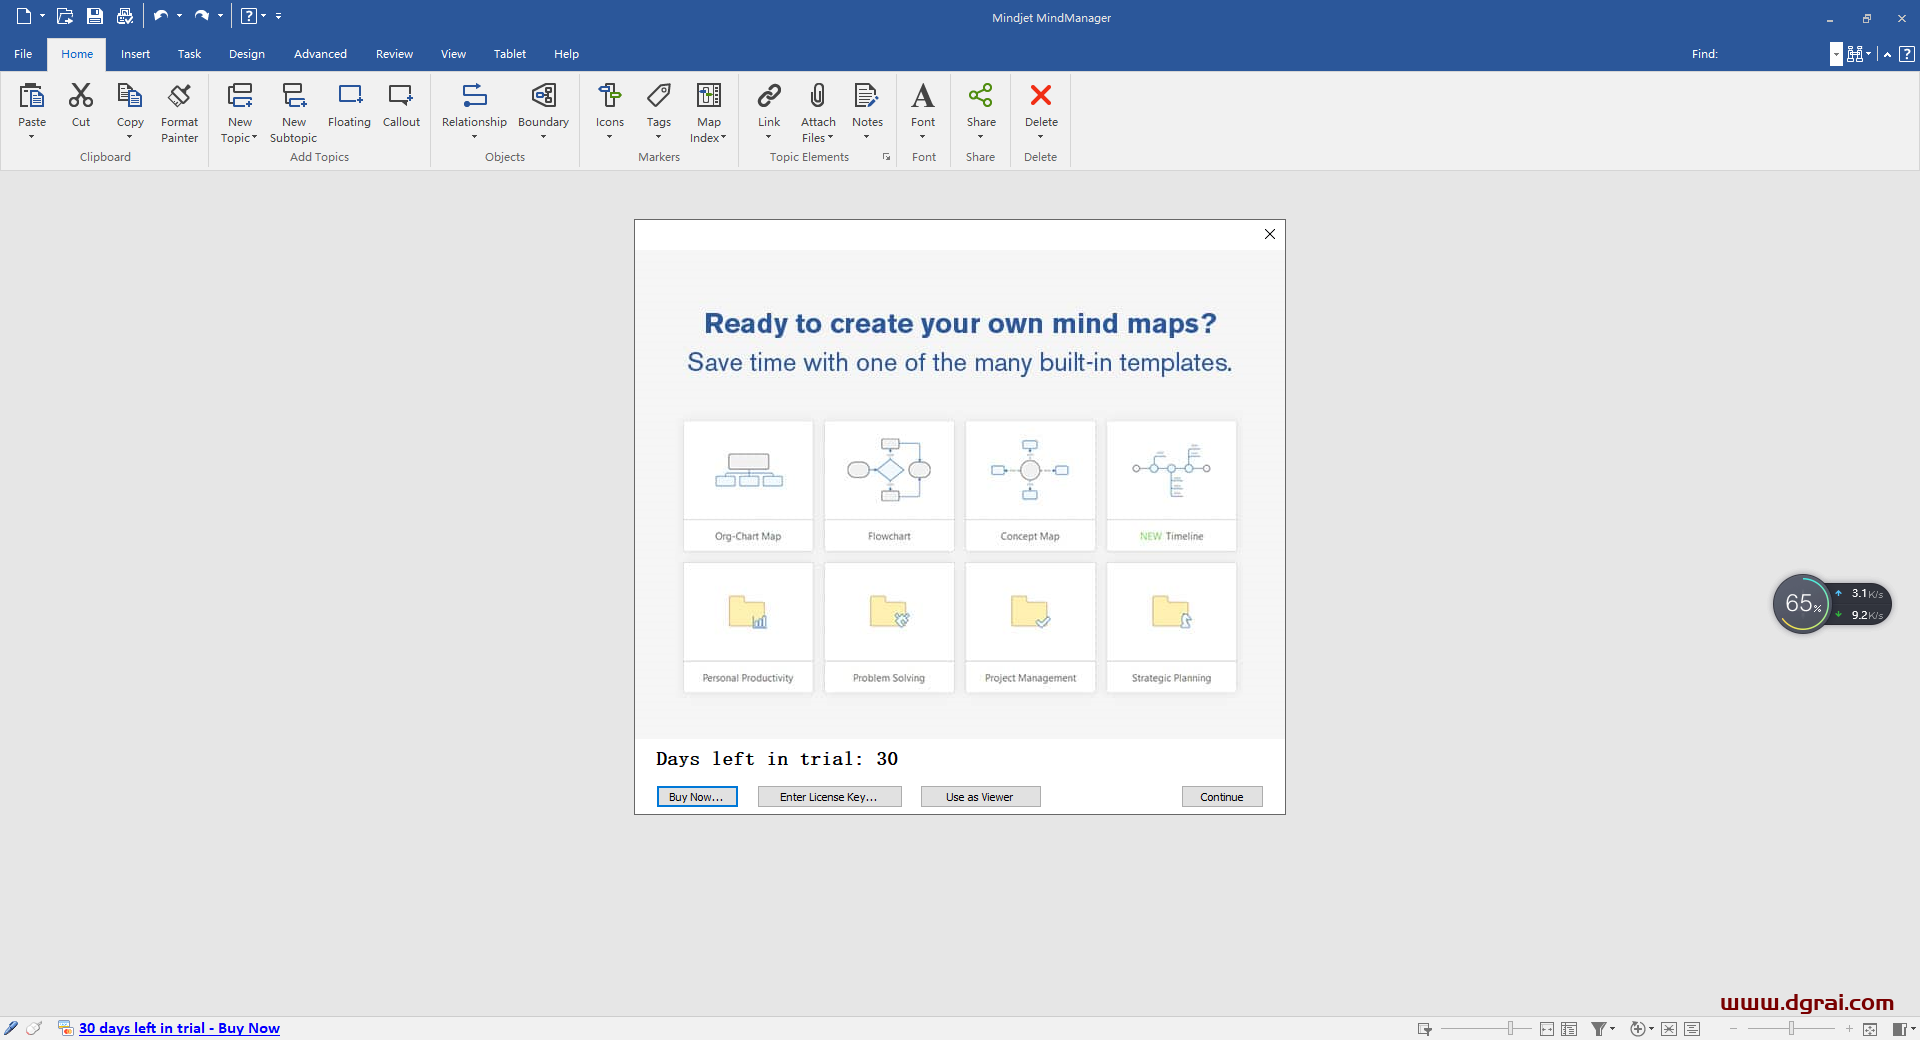The height and width of the screenshot is (1040, 1920).
Task: Click Continue in the trial dialog
Action: (1222, 797)
